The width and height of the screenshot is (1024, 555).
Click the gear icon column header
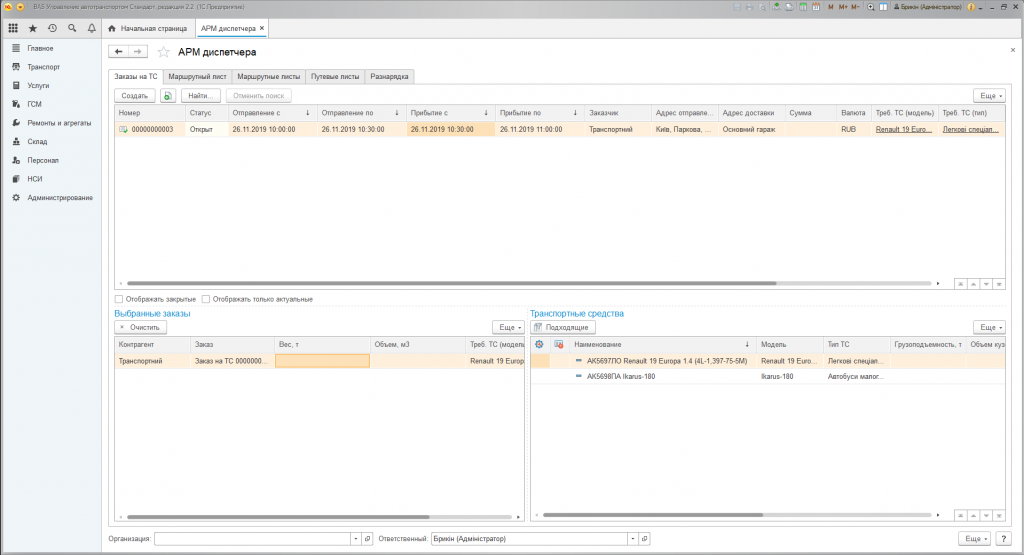pos(539,344)
